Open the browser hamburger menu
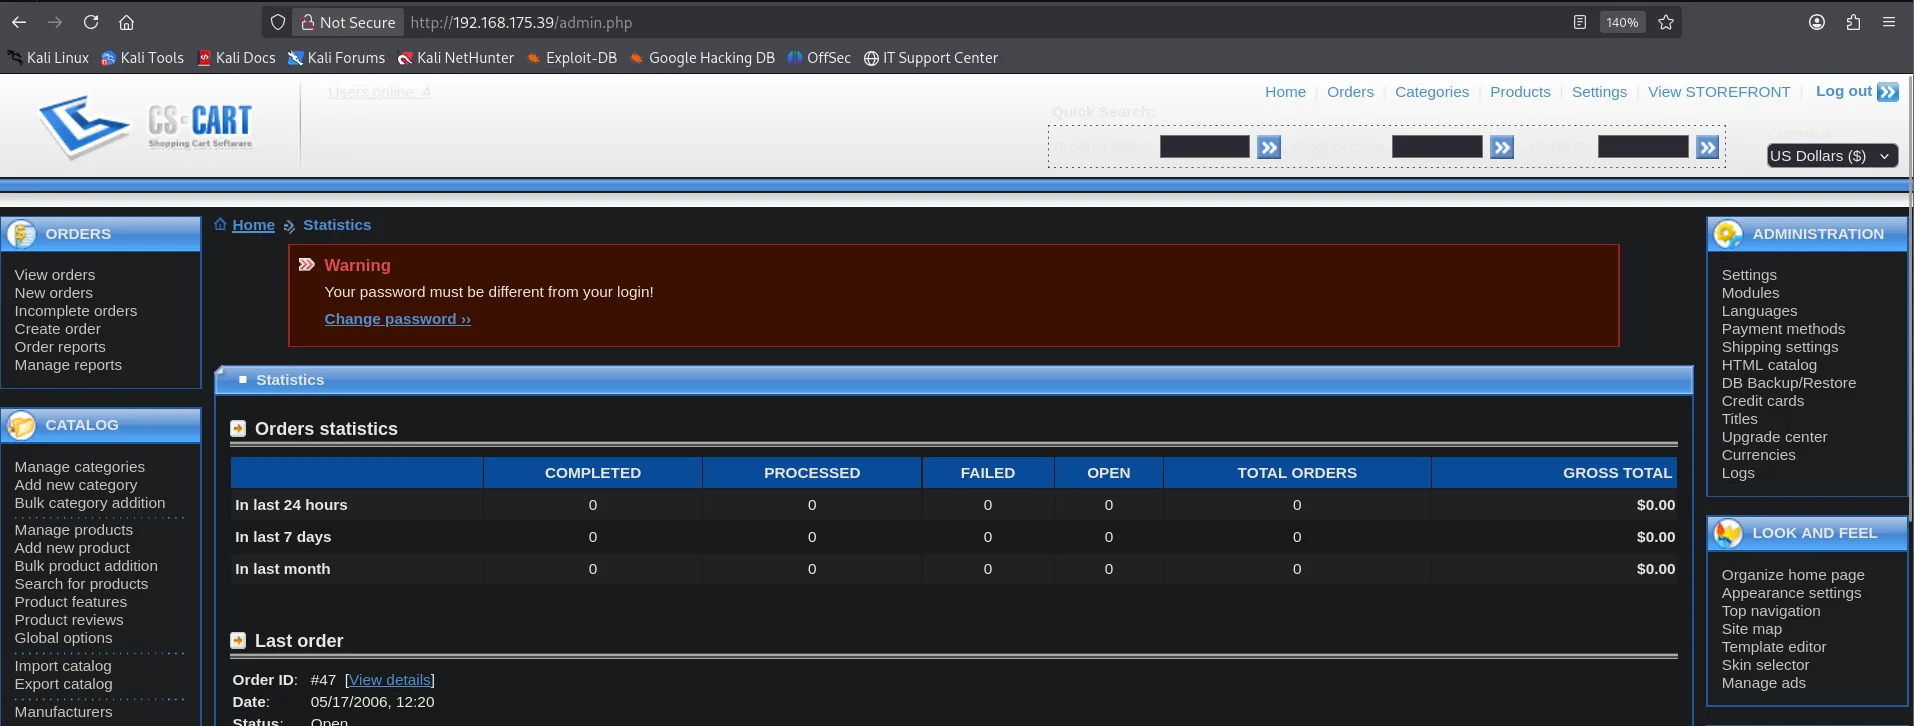The height and width of the screenshot is (726, 1914). click(1889, 22)
